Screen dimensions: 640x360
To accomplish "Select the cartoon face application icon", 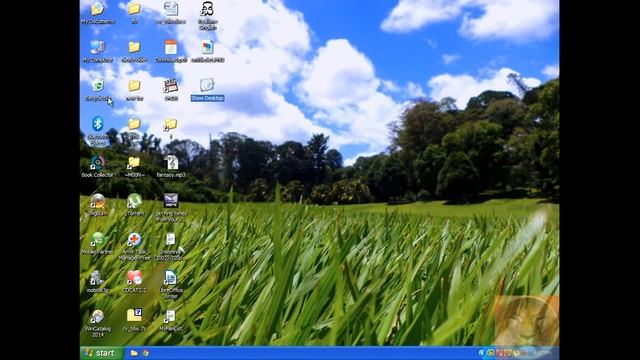I will pyautogui.click(x=207, y=9).
